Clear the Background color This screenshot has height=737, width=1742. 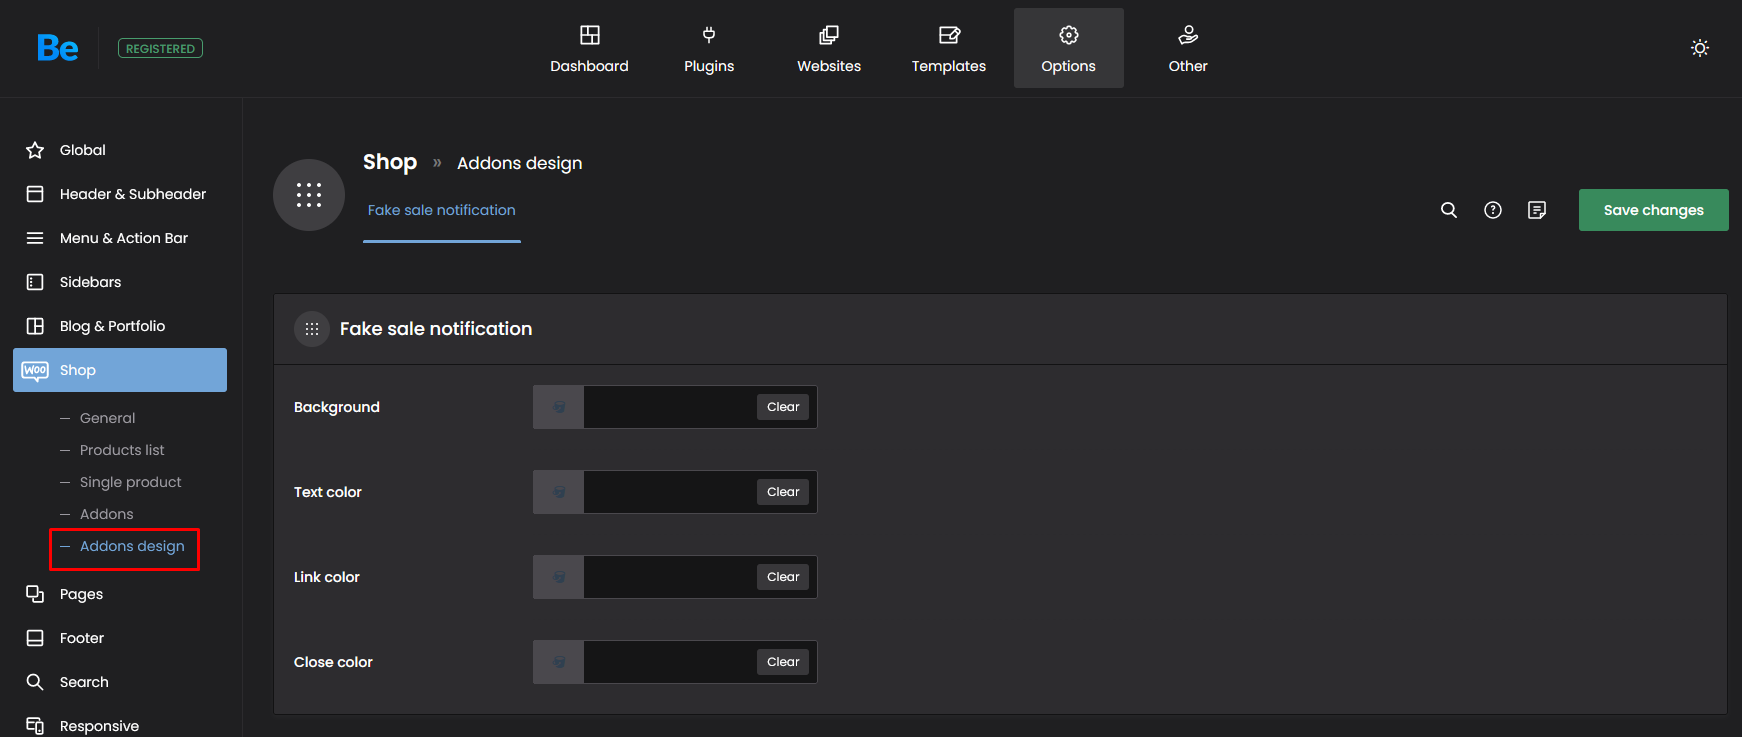tap(783, 407)
